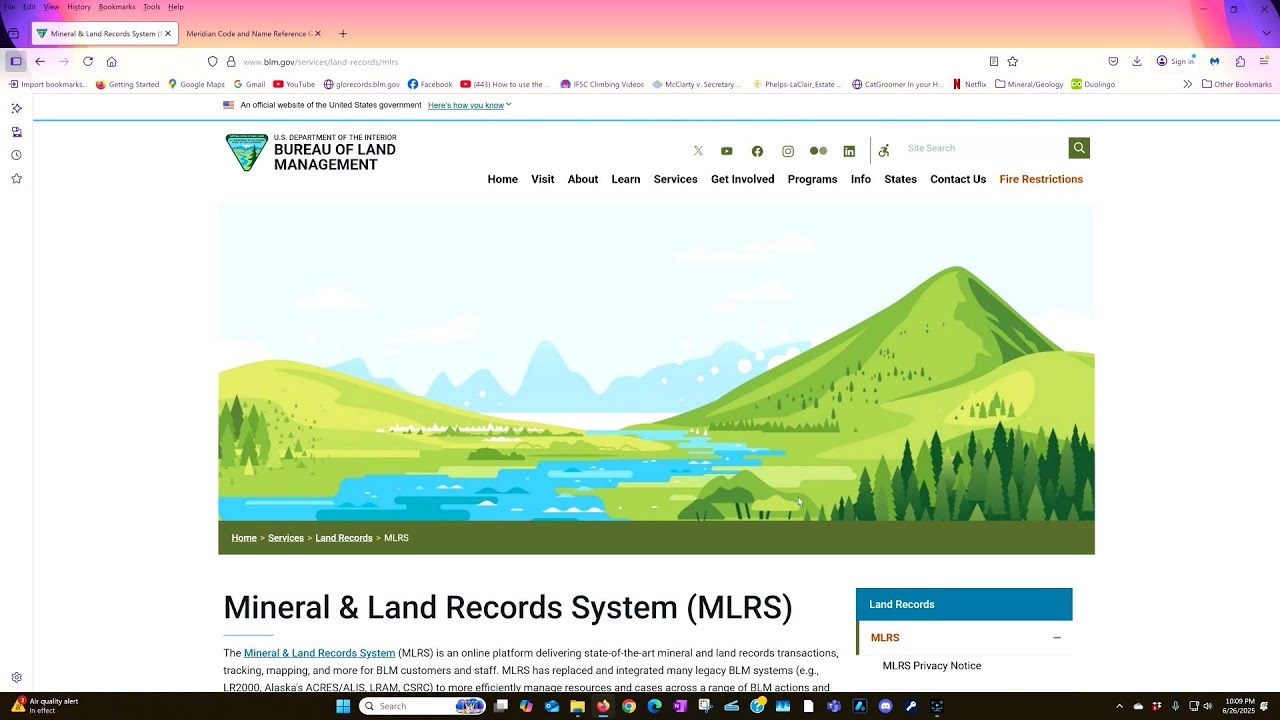
Task: Open BLM's X (Twitter) social link
Action: click(698, 151)
